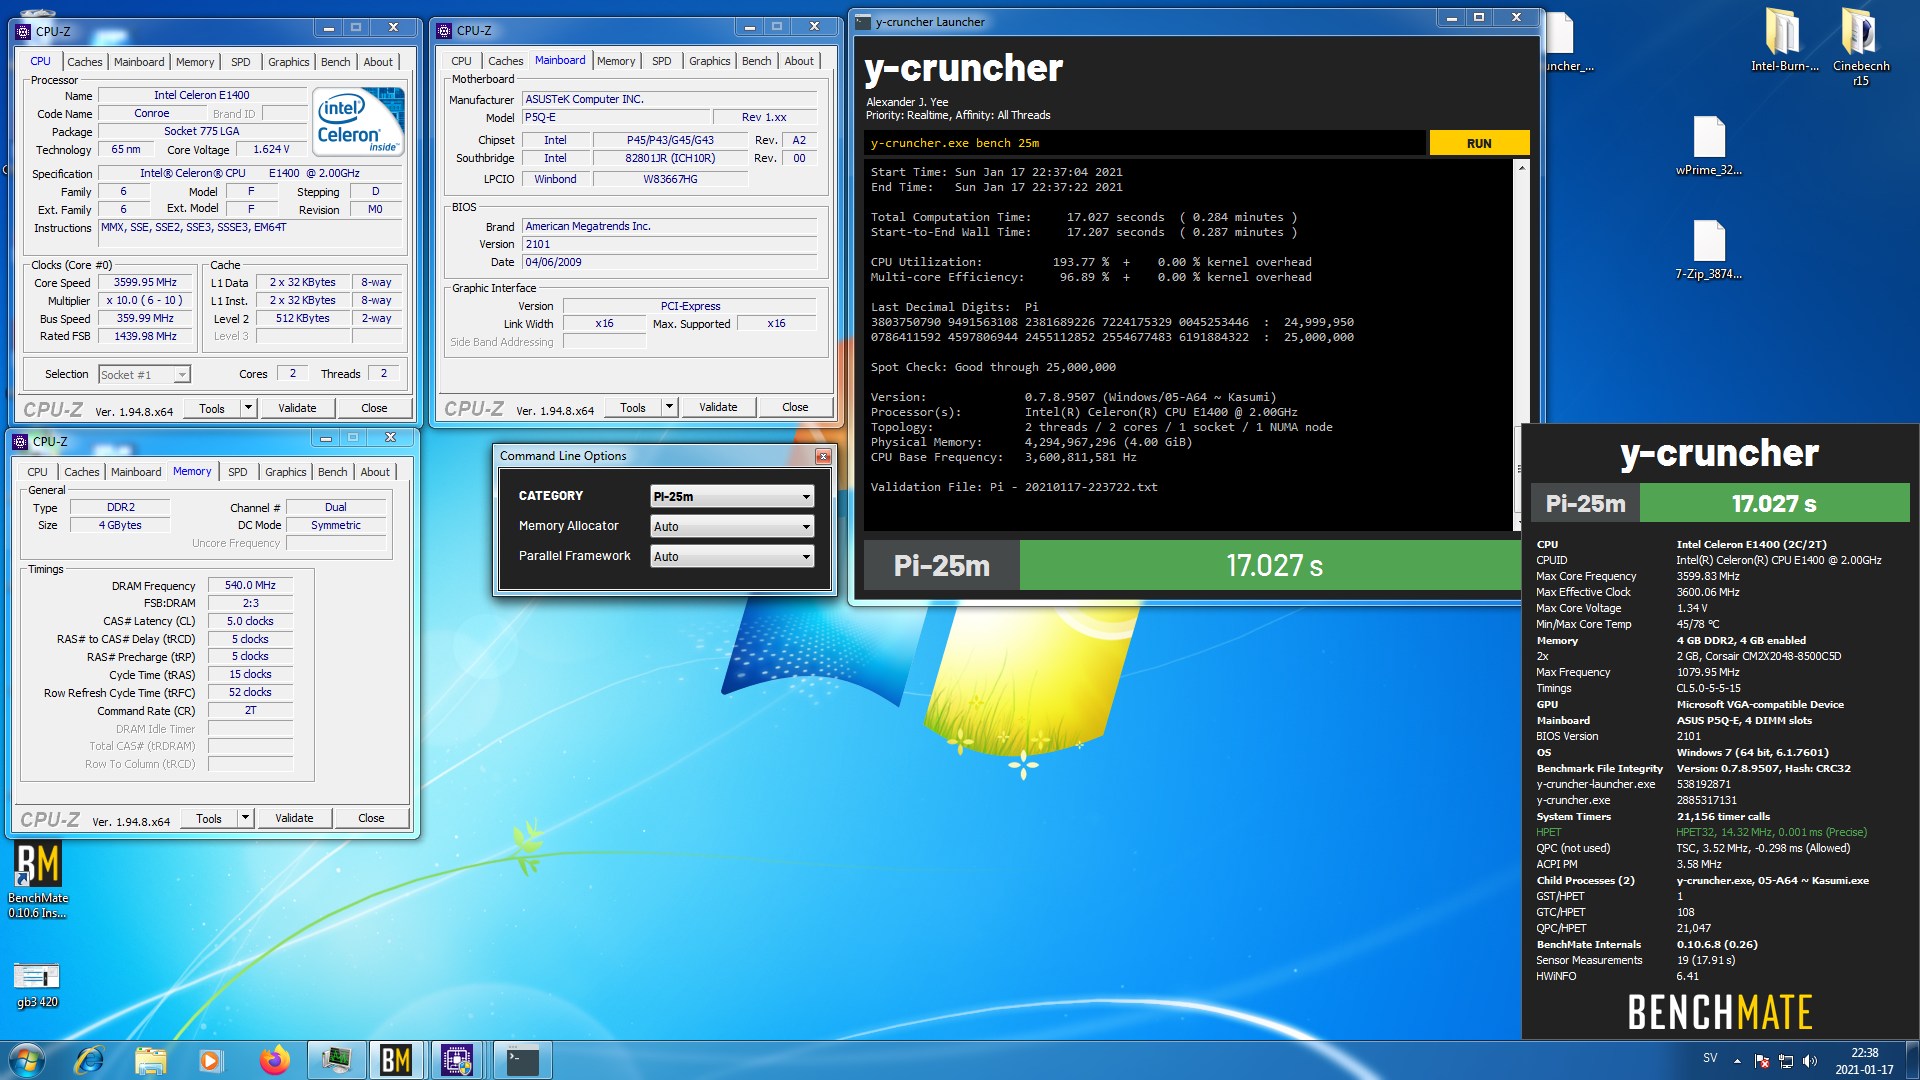Click Validate in top-left CPU-Z window
This screenshot has width=1920, height=1080.
(x=297, y=408)
